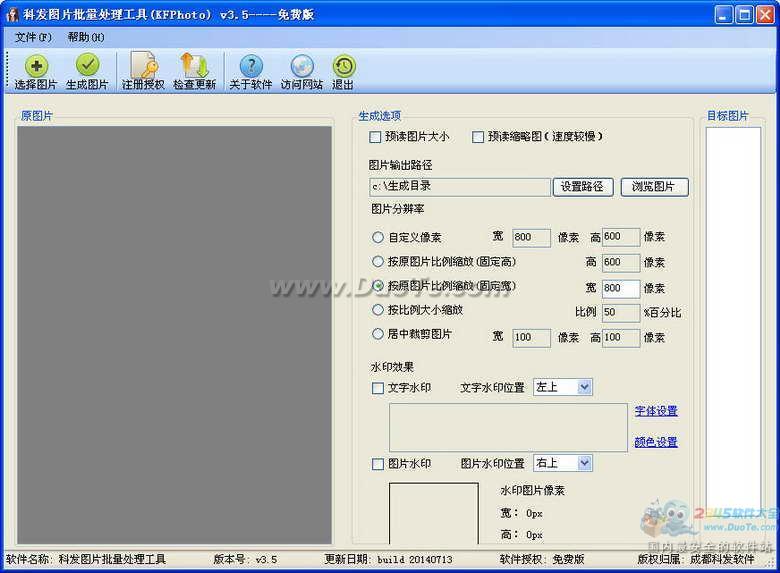Open the 关于软件 question mark icon

click(x=251, y=66)
